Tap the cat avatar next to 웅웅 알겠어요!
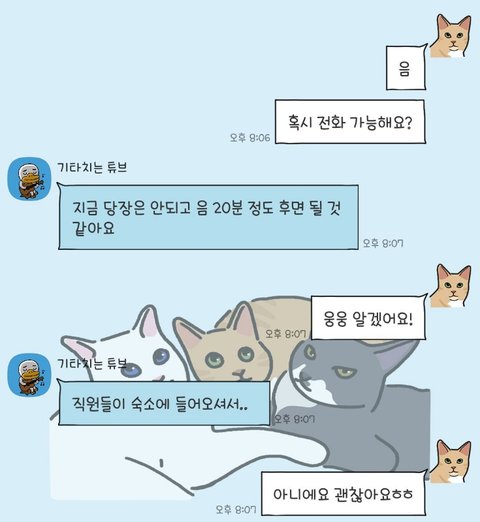The height and width of the screenshot is (522, 480). tap(451, 286)
